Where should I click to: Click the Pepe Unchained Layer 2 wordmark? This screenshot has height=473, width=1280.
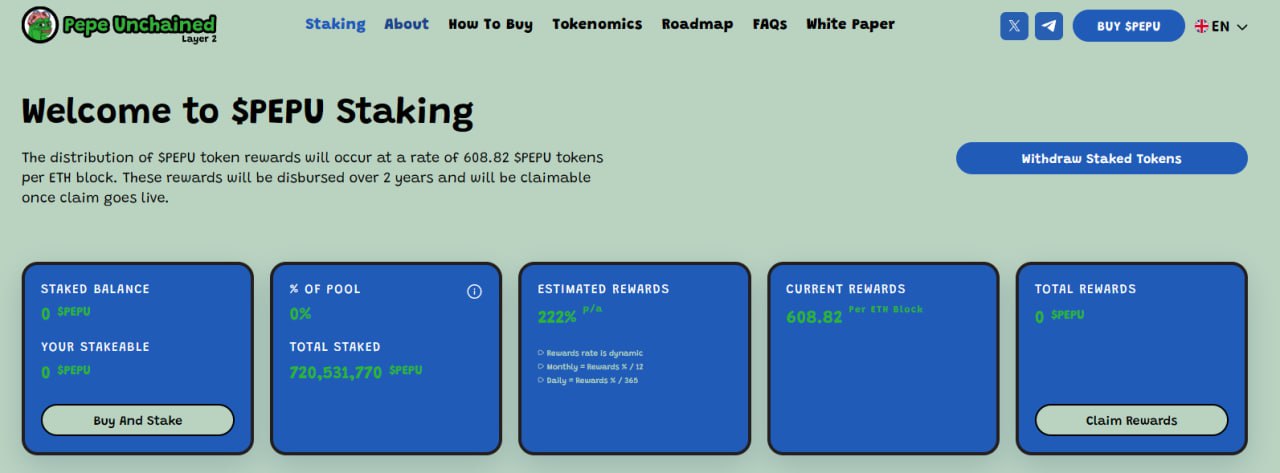tap(139, 27)
